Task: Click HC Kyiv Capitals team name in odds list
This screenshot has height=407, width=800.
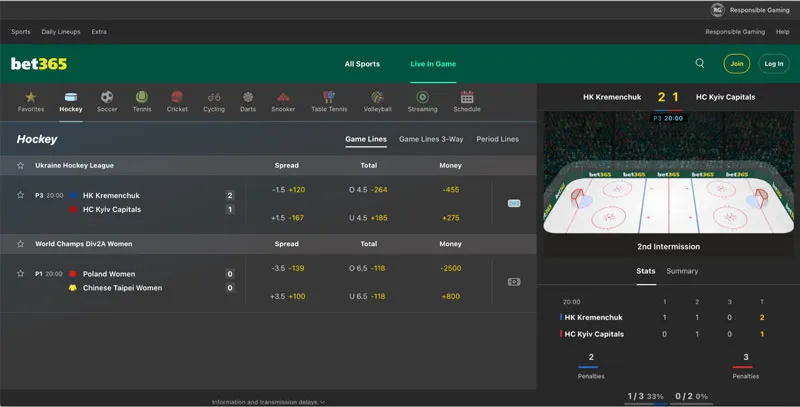Action: click(x=112, y=209)
